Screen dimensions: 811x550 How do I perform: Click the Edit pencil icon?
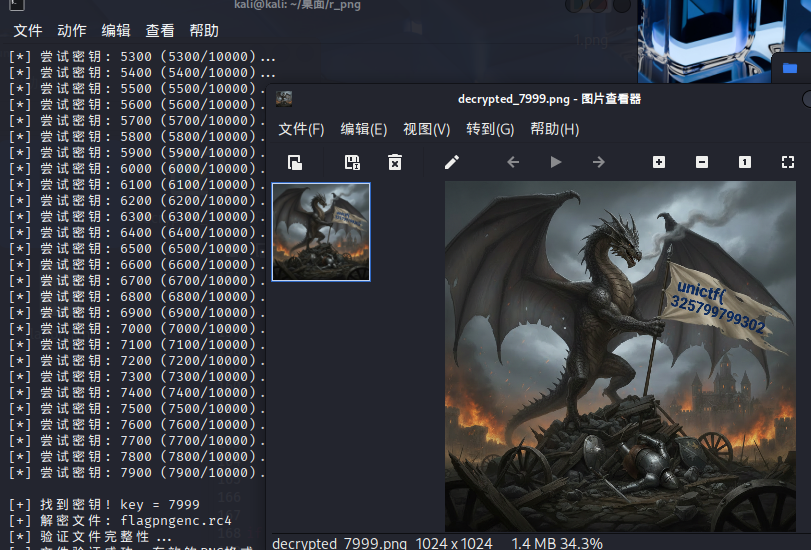452,162
